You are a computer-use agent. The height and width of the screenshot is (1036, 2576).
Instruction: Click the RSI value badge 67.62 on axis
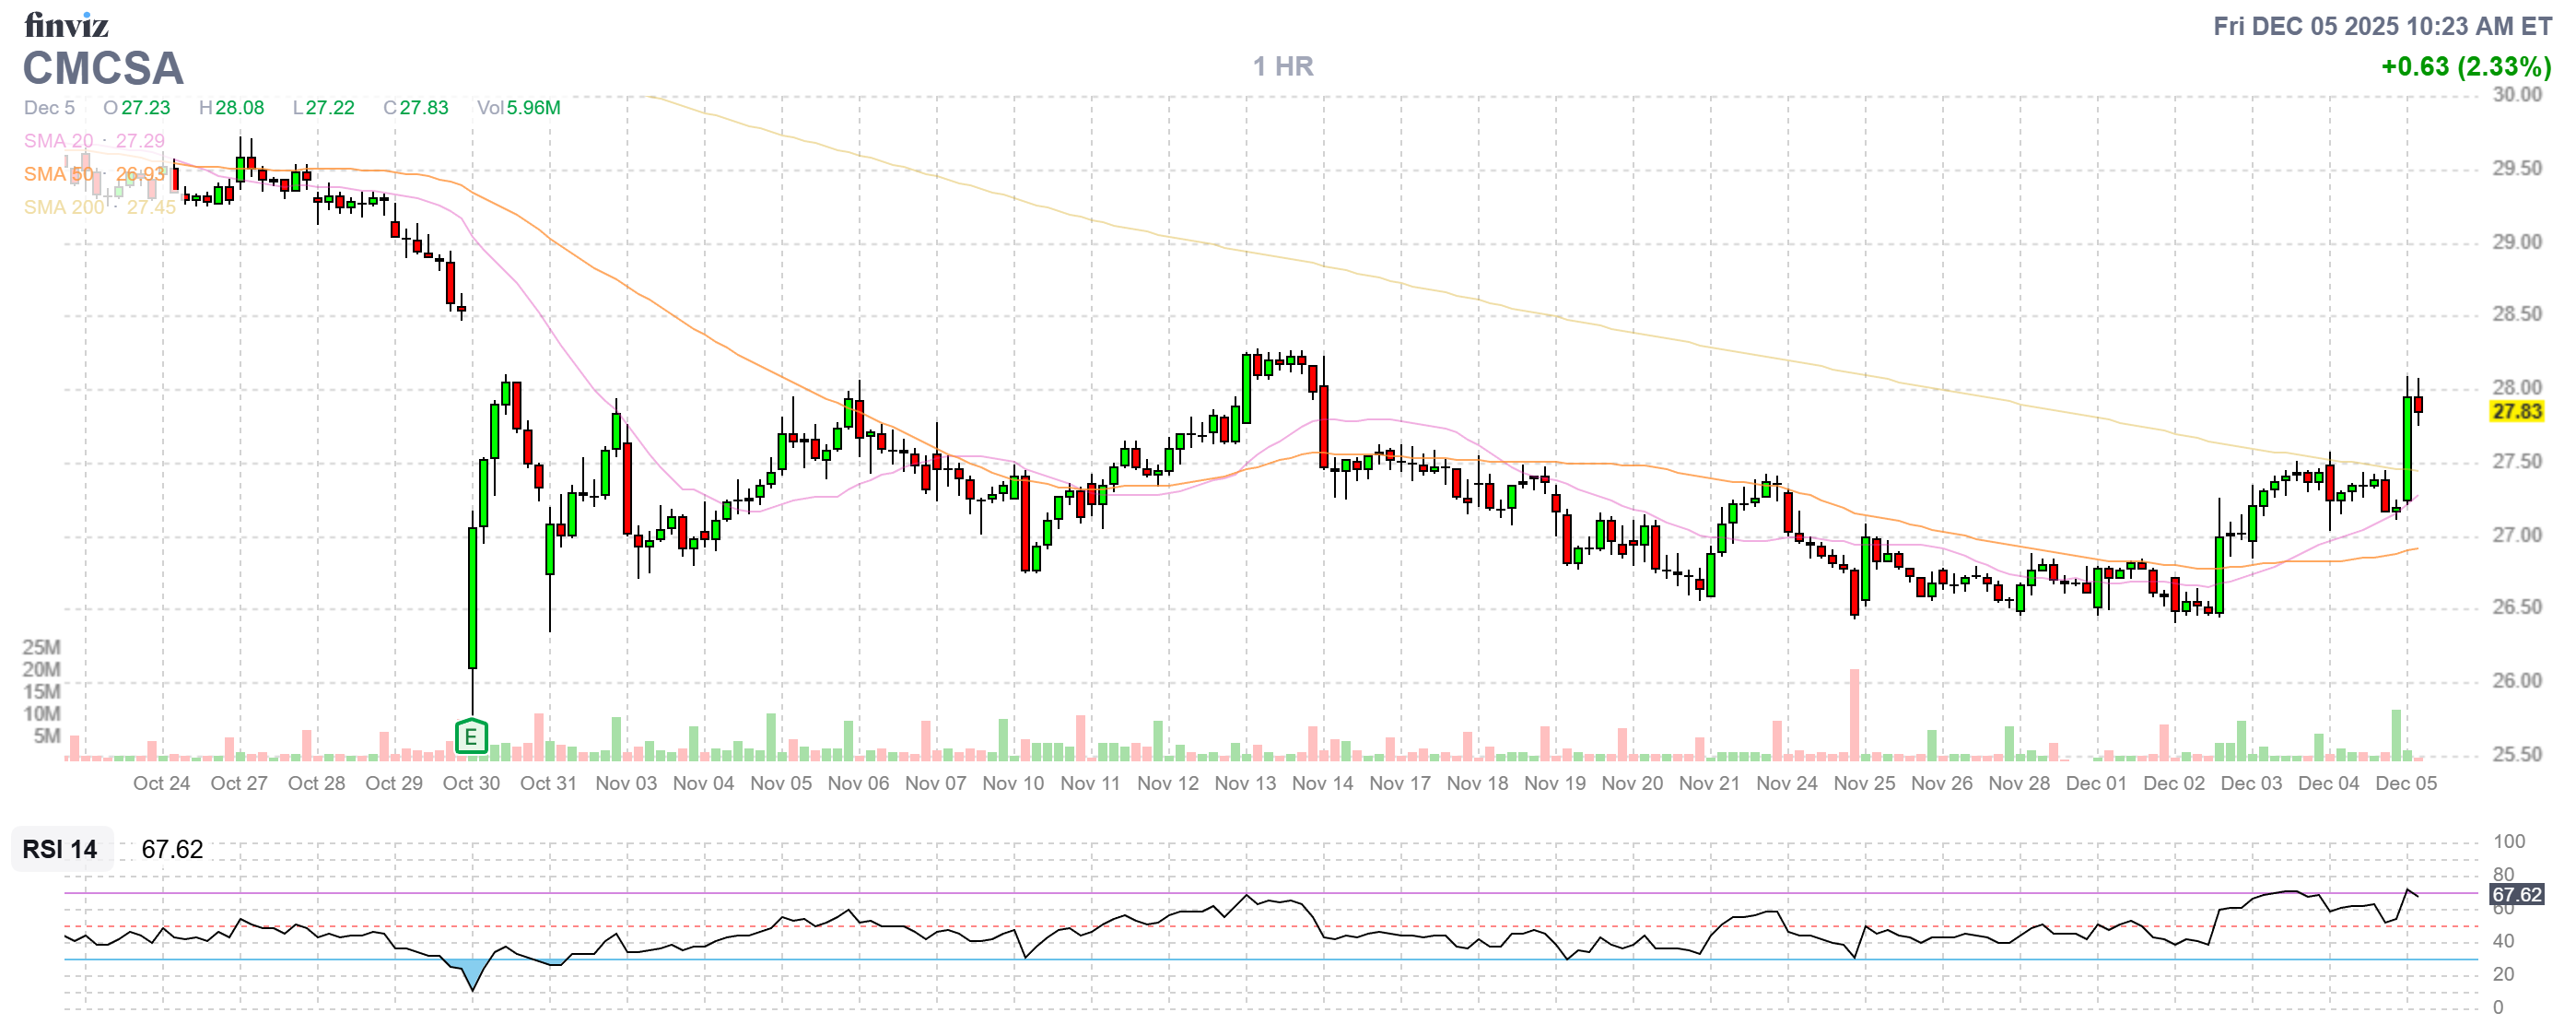pyautogui.click(x=2516, y=895)
